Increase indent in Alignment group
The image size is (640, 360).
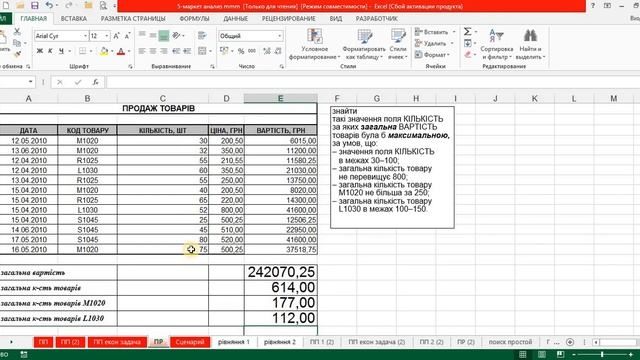click(187, 51)
